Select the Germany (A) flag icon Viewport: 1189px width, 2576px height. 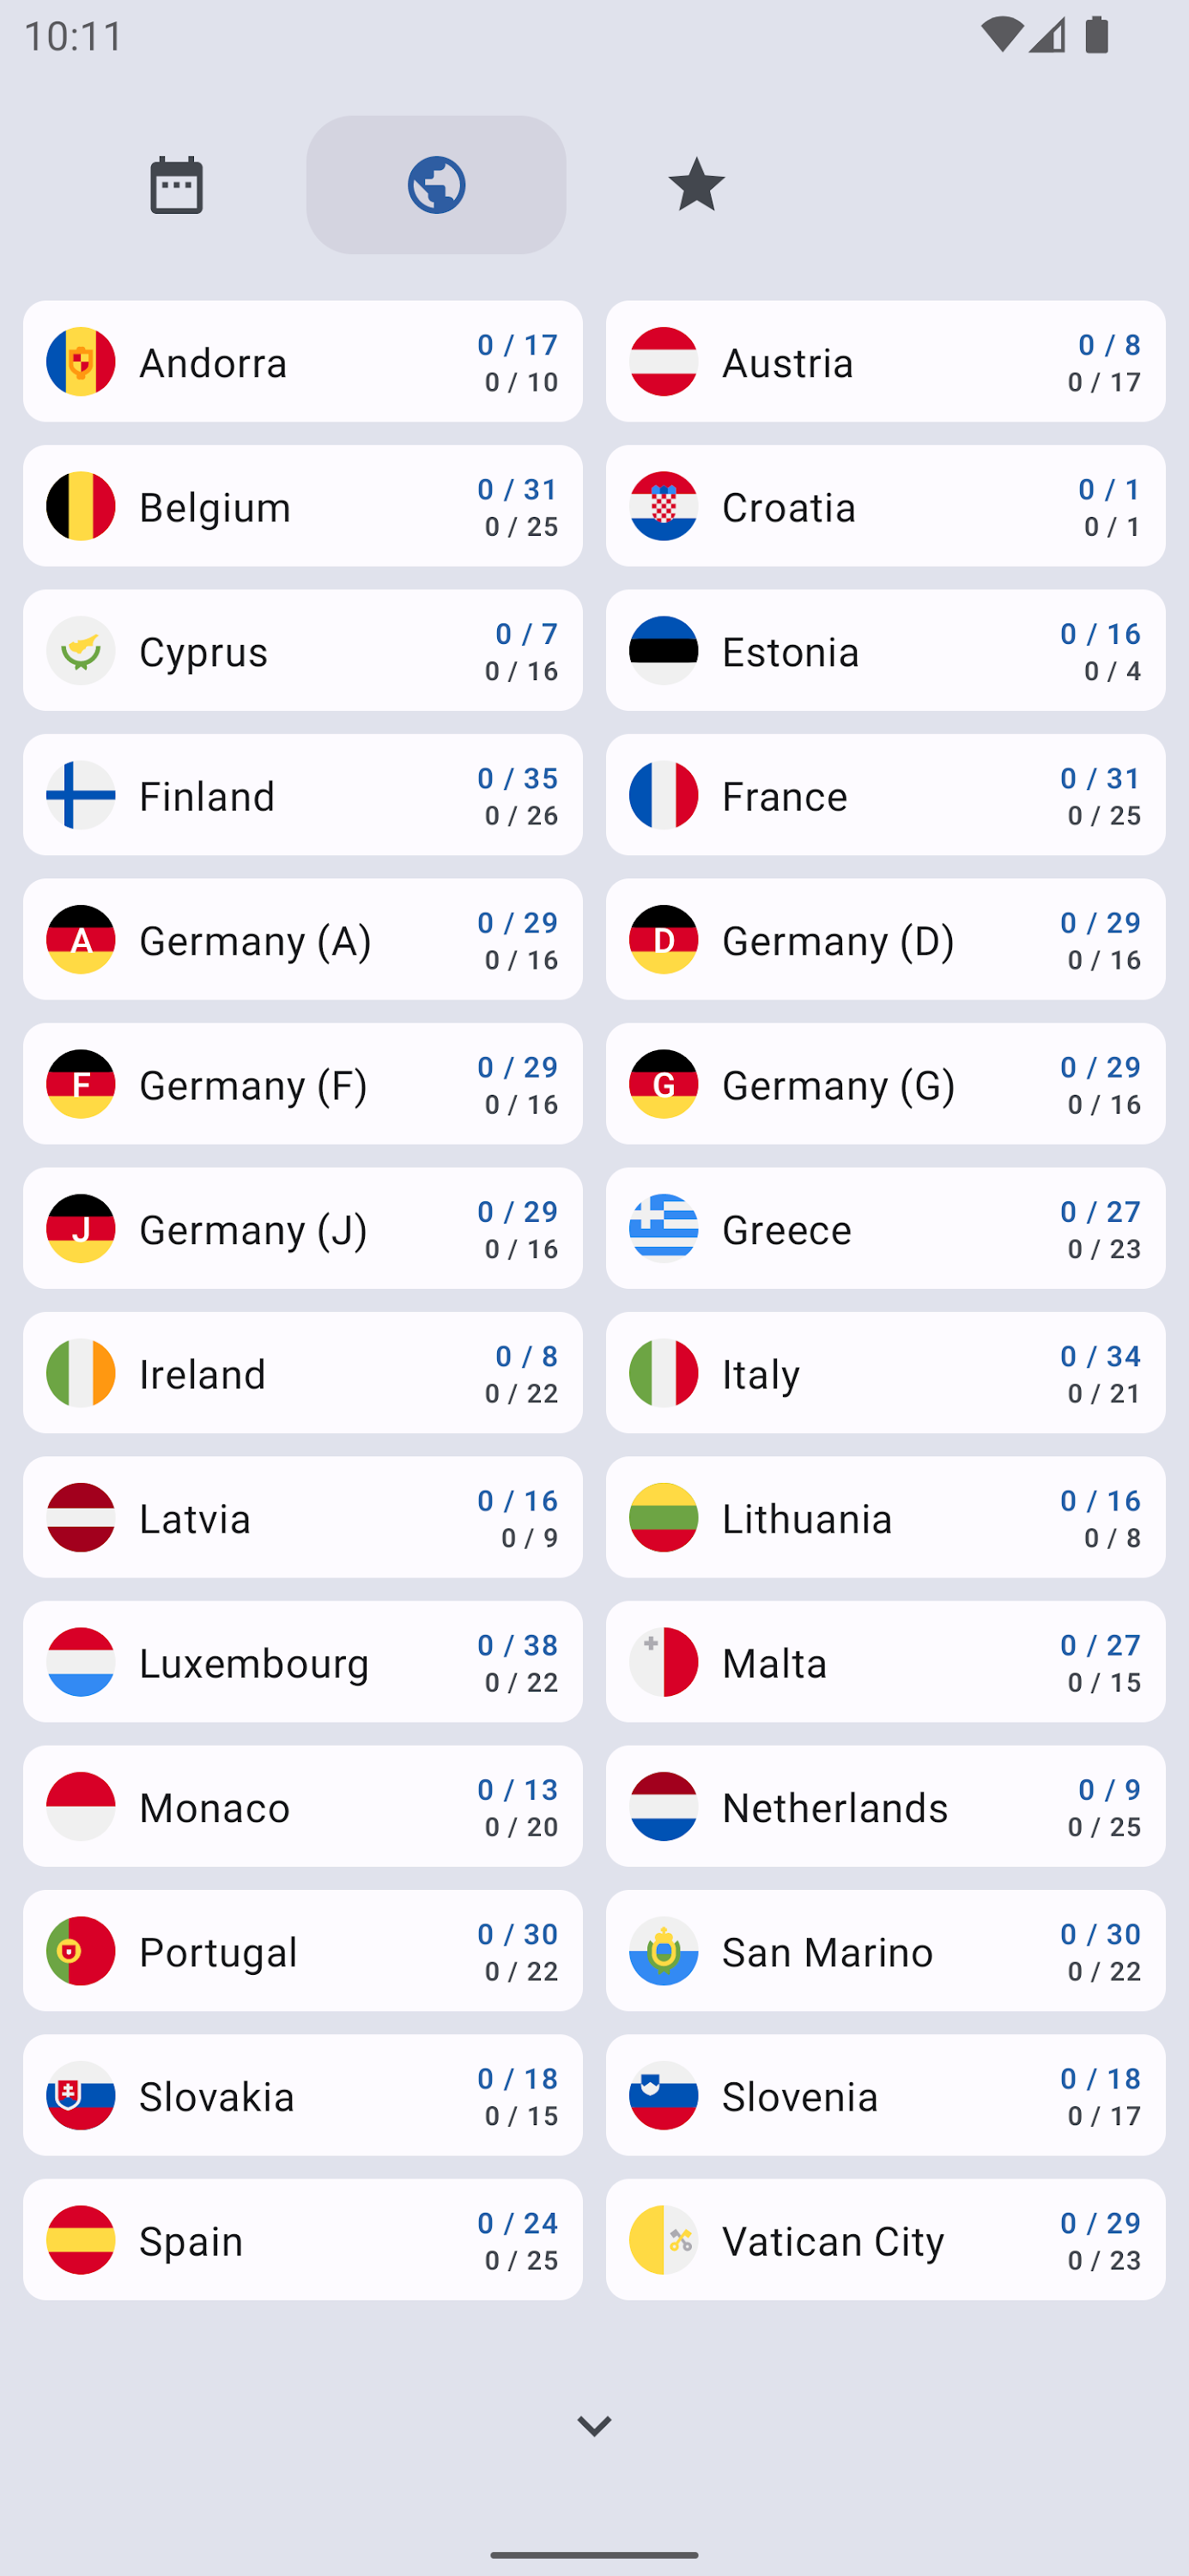81,940
